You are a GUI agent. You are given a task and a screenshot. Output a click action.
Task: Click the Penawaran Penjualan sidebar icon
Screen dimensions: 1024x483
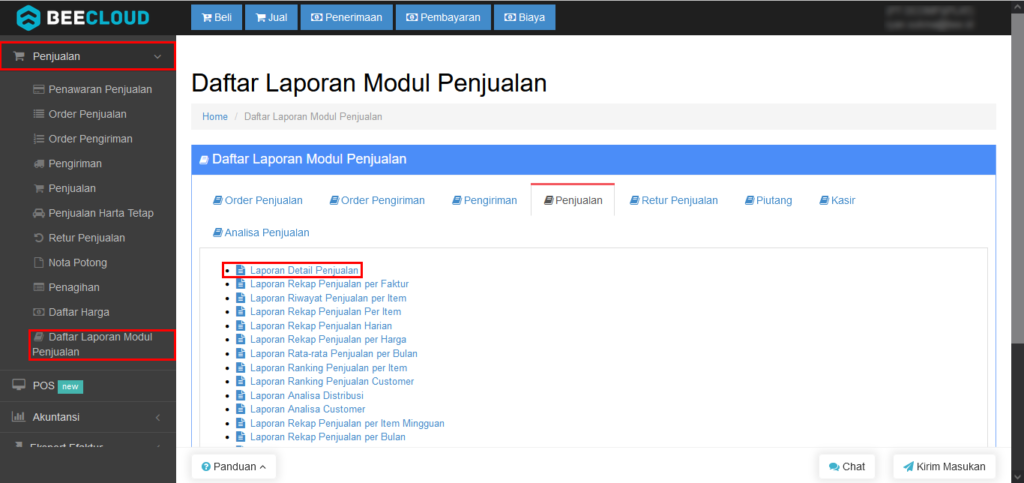click(x=39, y=89)
